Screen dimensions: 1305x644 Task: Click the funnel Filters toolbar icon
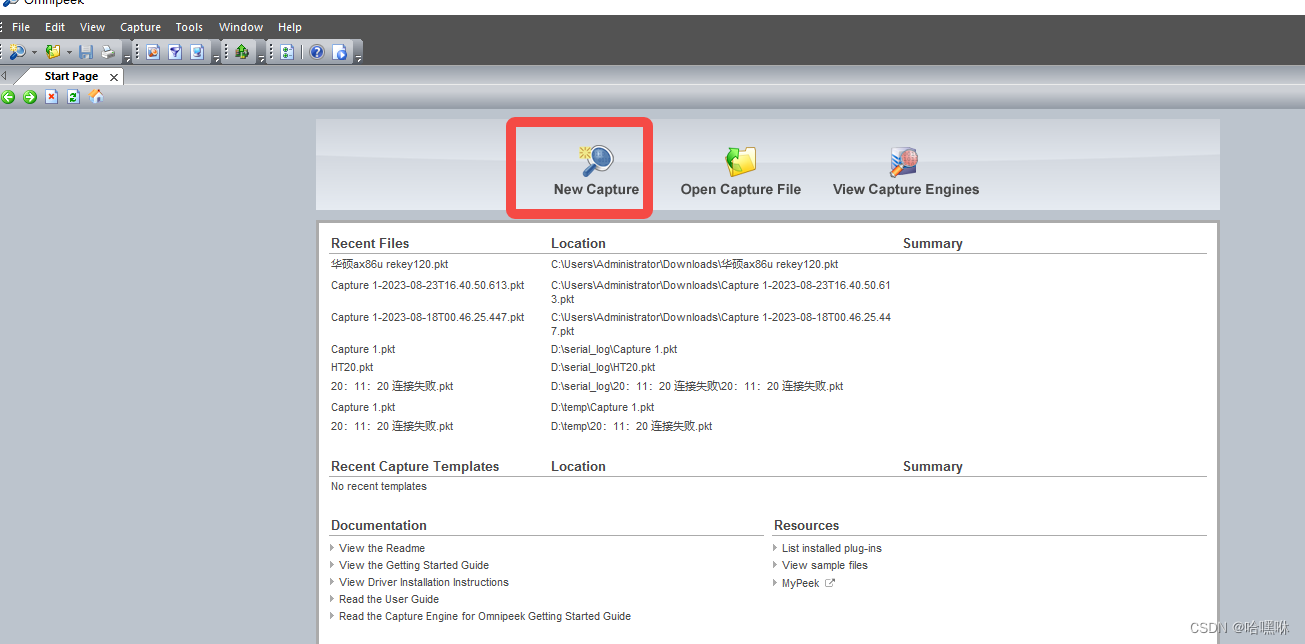(175, 52)
